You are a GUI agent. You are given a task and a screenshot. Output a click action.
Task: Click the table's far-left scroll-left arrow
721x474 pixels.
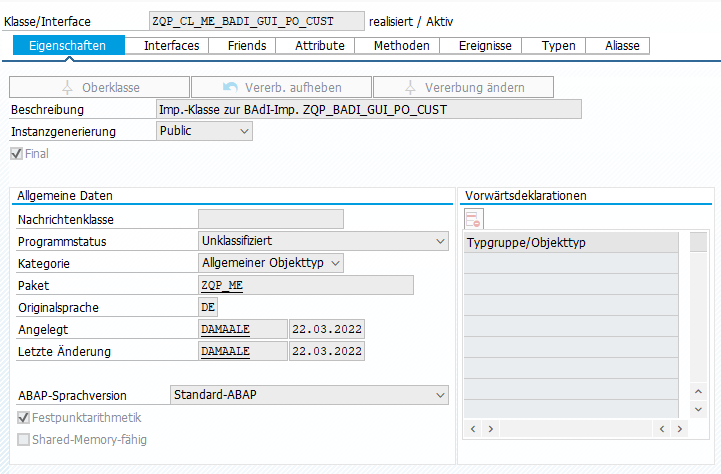(x=471, y=428)
